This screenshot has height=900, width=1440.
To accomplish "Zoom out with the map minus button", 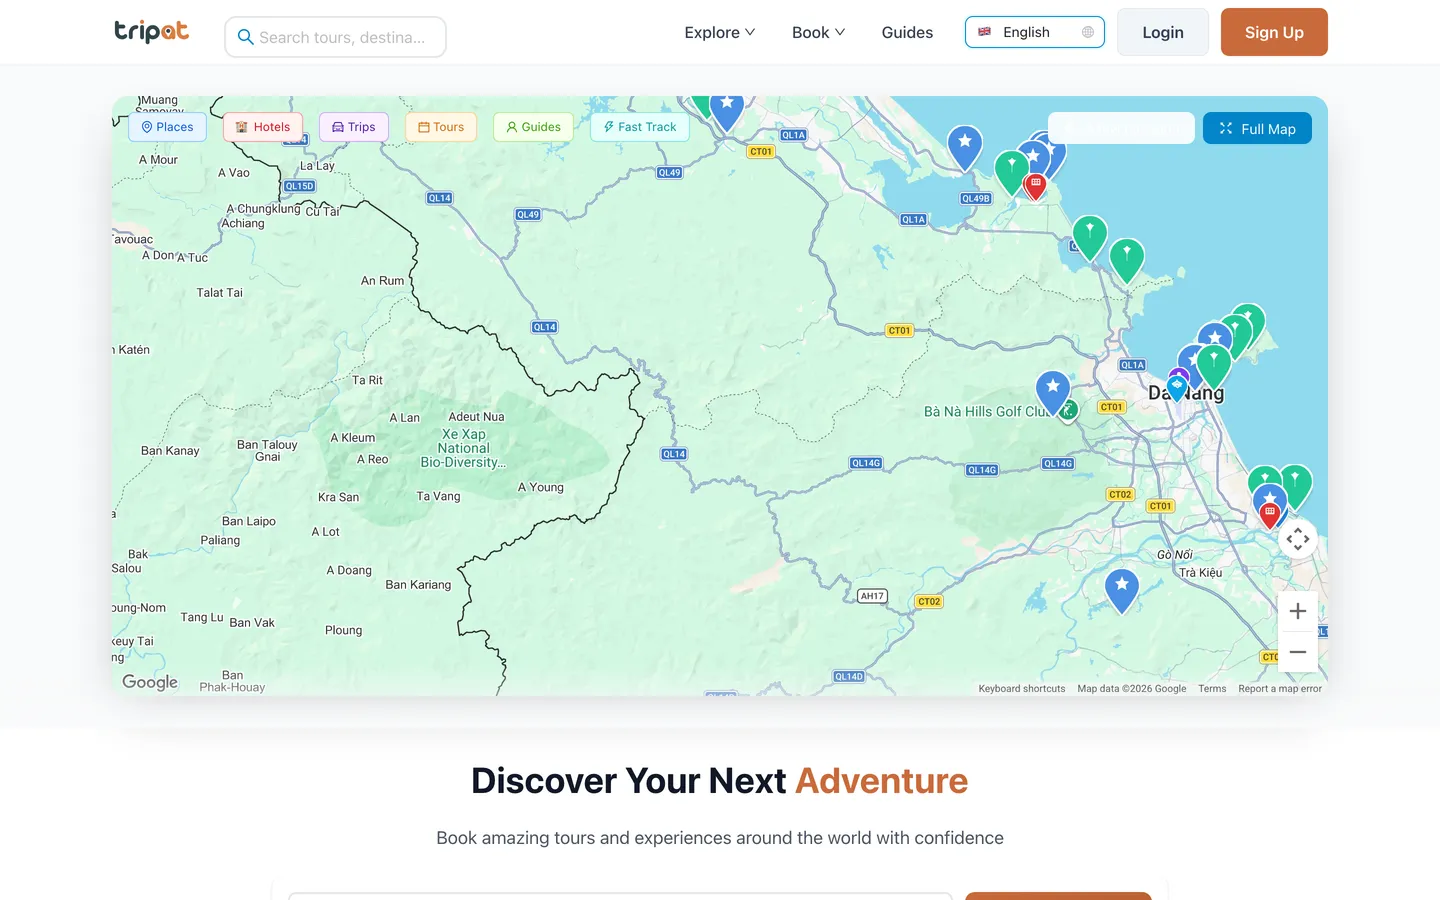I will [1298, 652].
